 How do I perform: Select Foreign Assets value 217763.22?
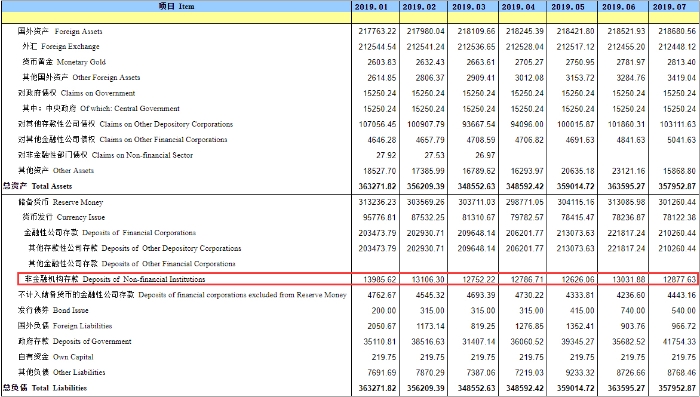(377, 31)
